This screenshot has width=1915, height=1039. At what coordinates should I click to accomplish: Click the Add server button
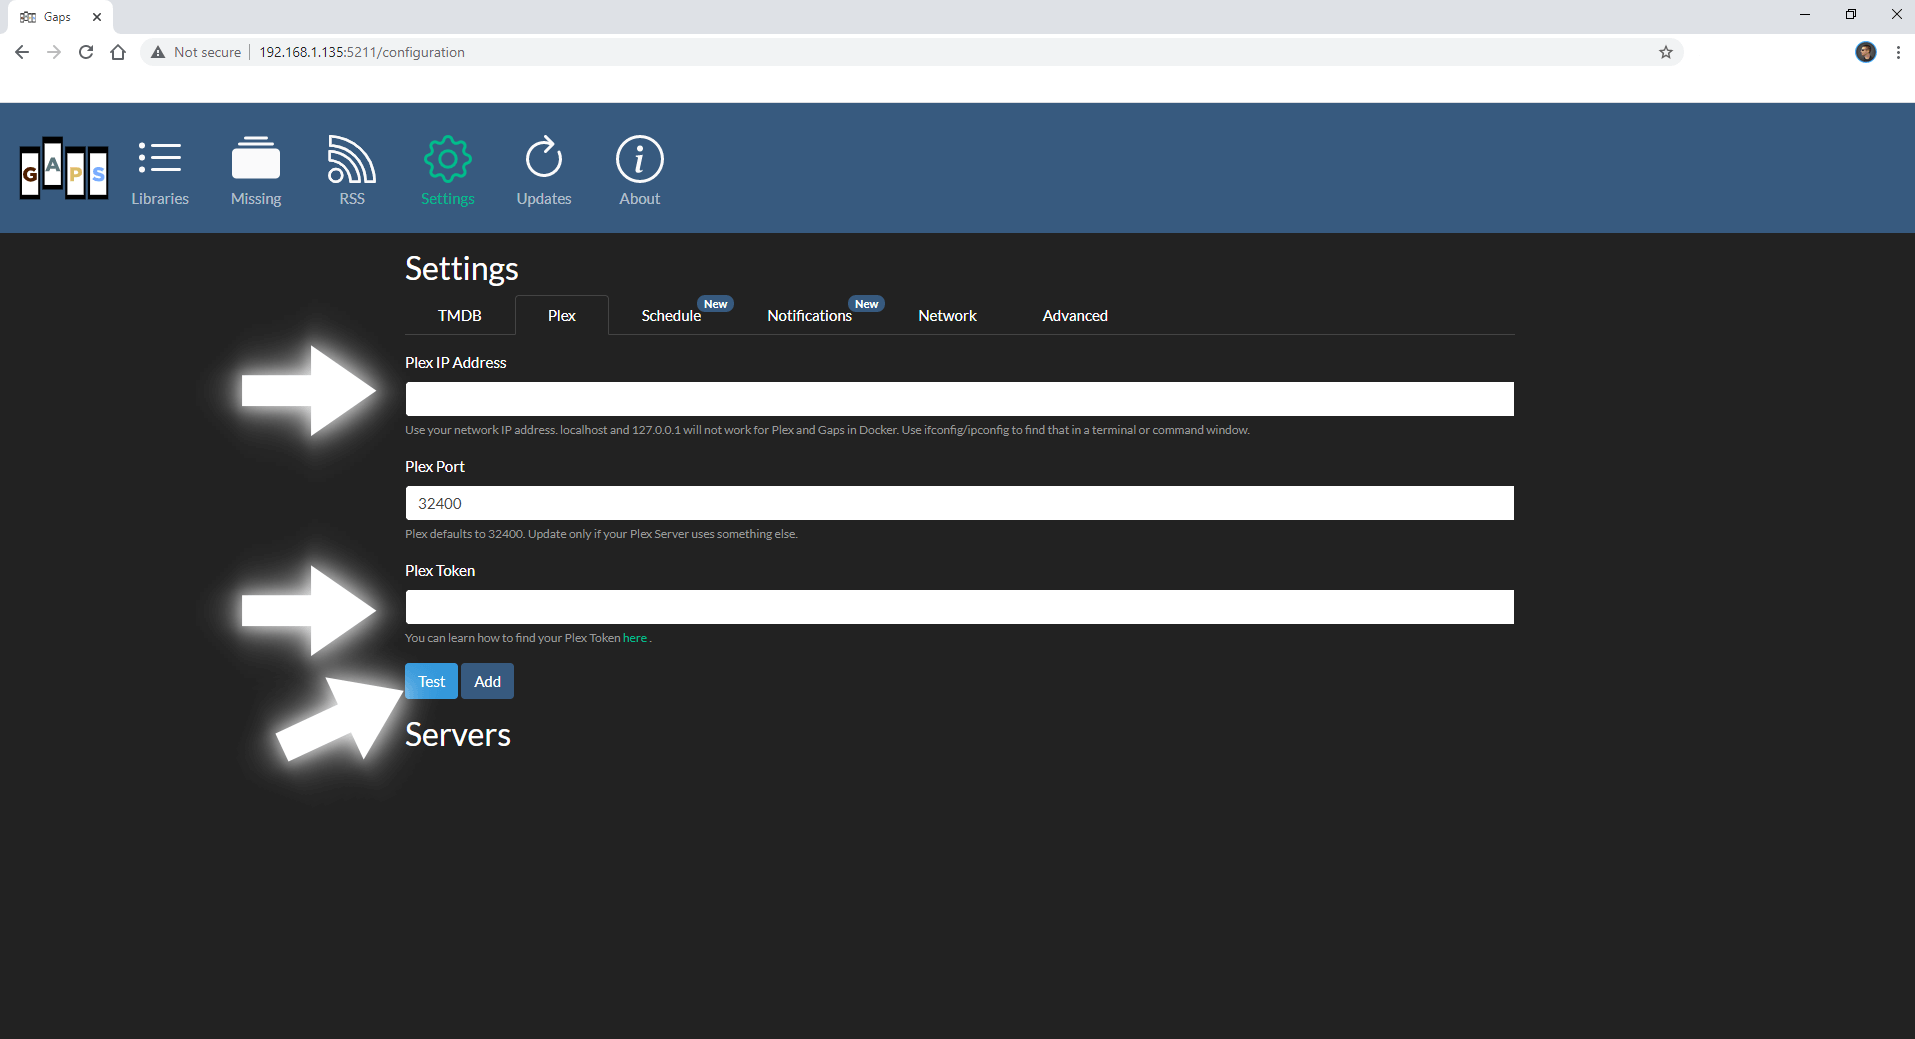coord(488,681)
